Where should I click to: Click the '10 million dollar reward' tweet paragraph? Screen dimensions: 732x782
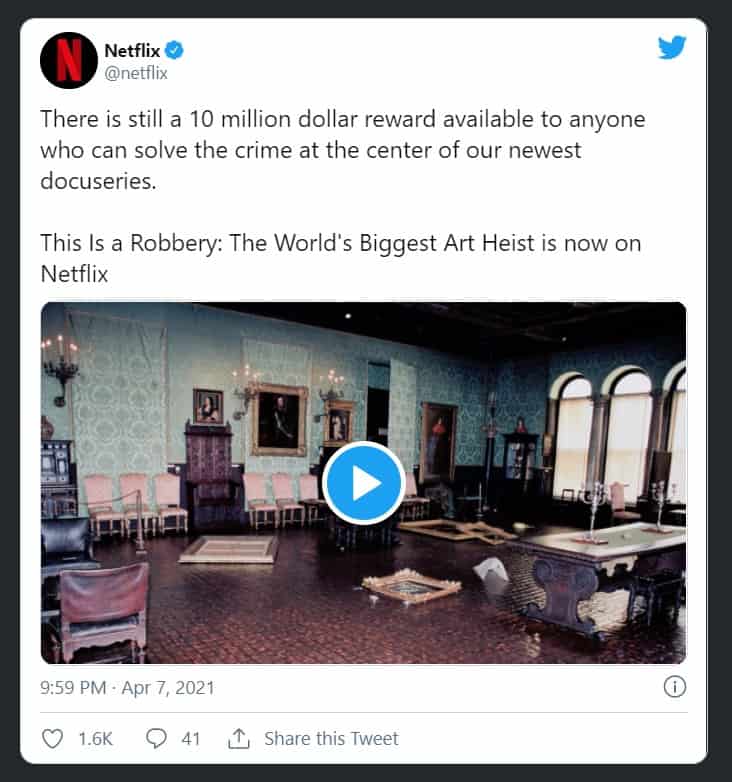[343, 150]
